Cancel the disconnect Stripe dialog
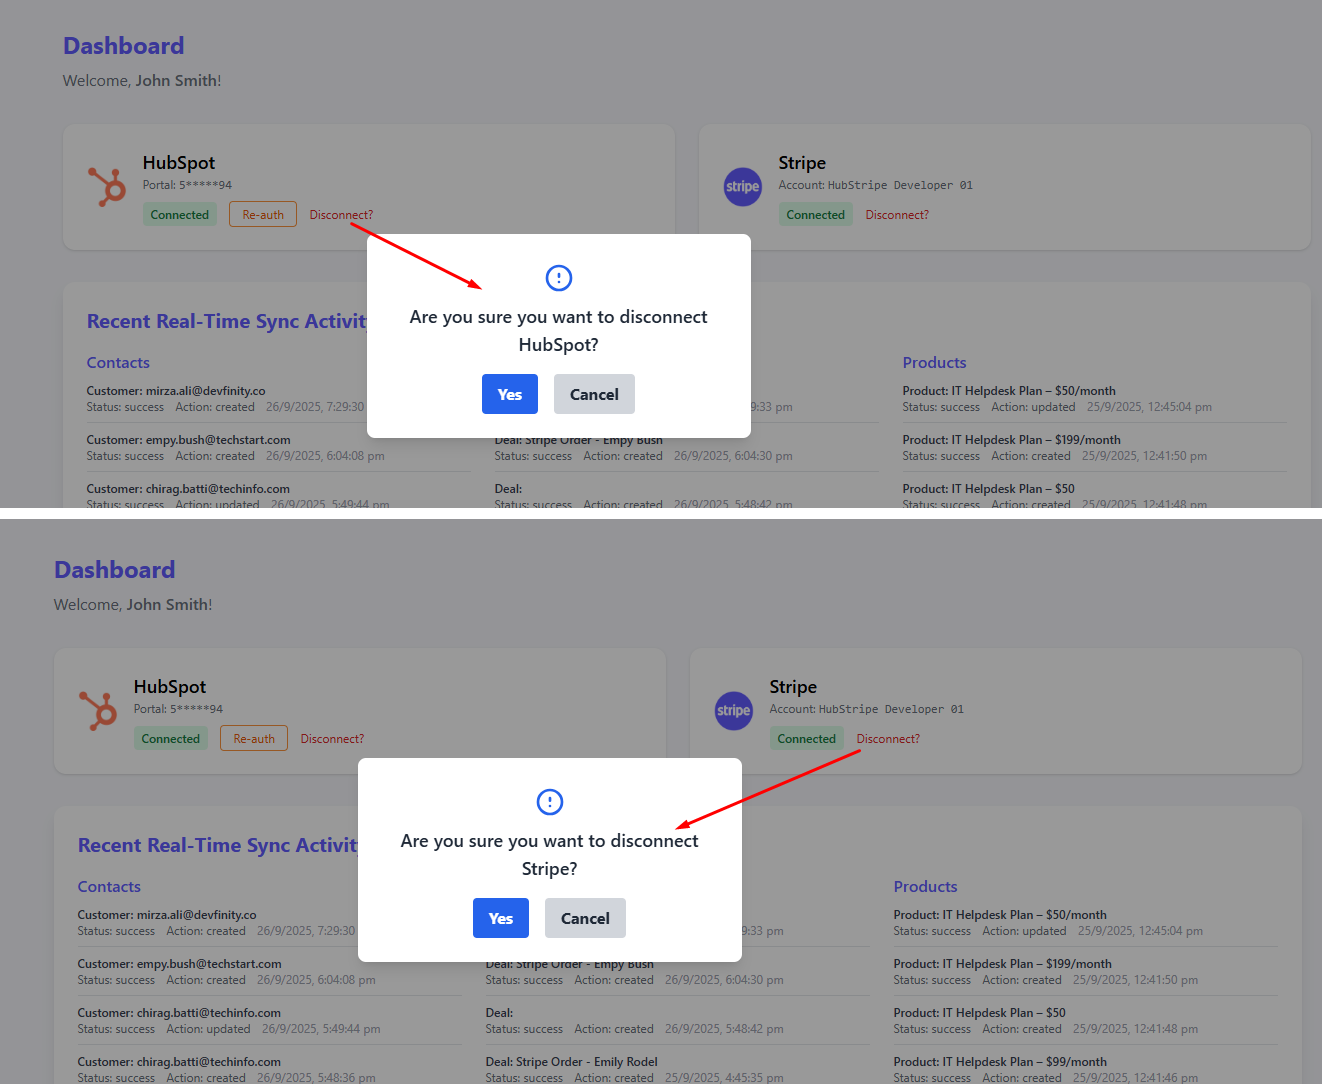Viewport: 1322px width, 1085px height. point(585,918)
